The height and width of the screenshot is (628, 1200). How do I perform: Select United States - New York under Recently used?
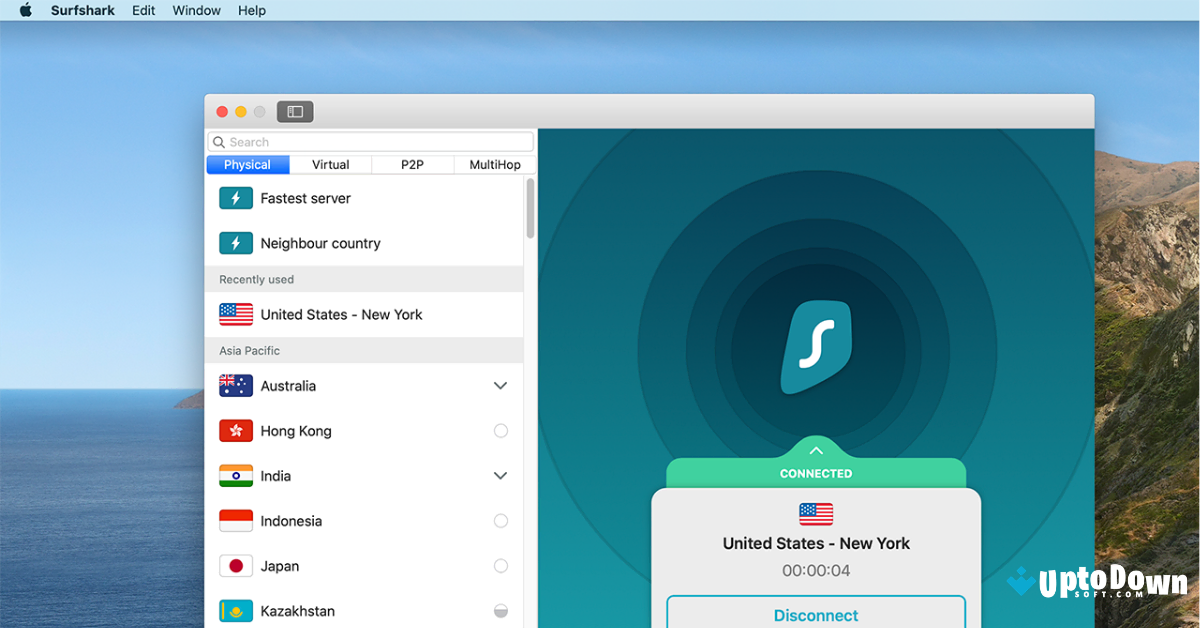(341, 314)
